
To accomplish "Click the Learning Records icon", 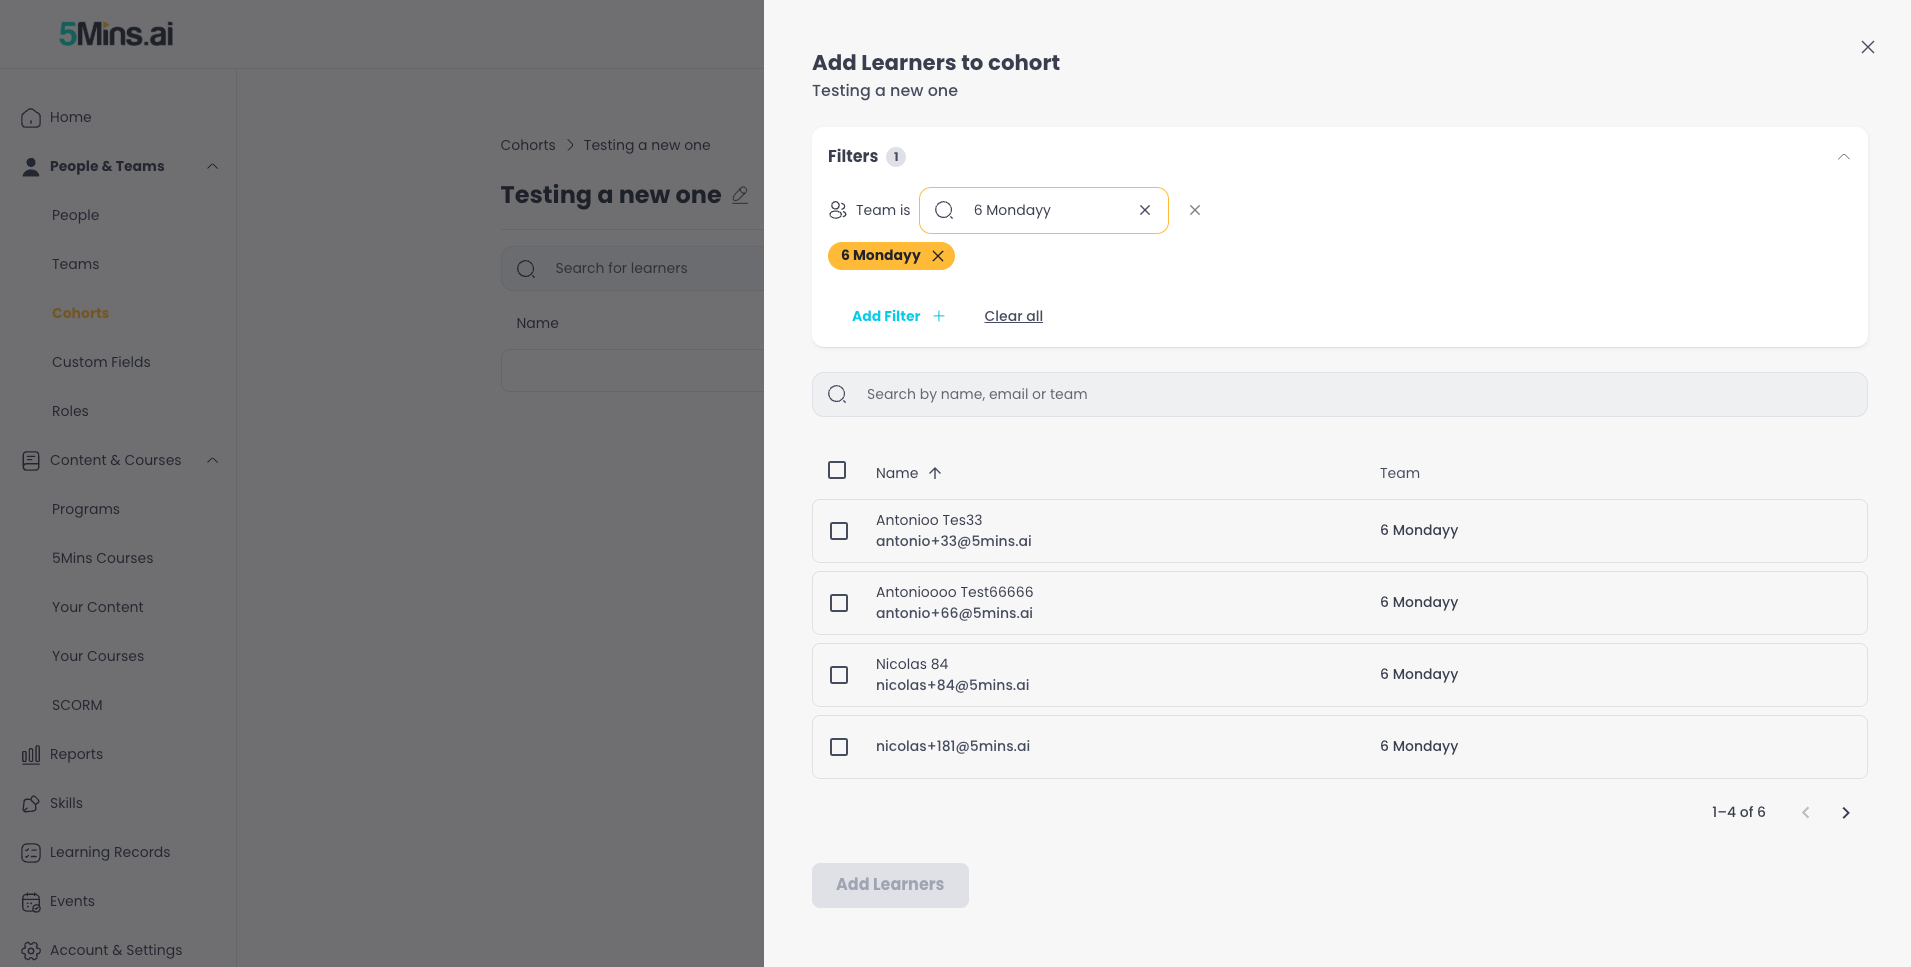I will tap(31, 852).
